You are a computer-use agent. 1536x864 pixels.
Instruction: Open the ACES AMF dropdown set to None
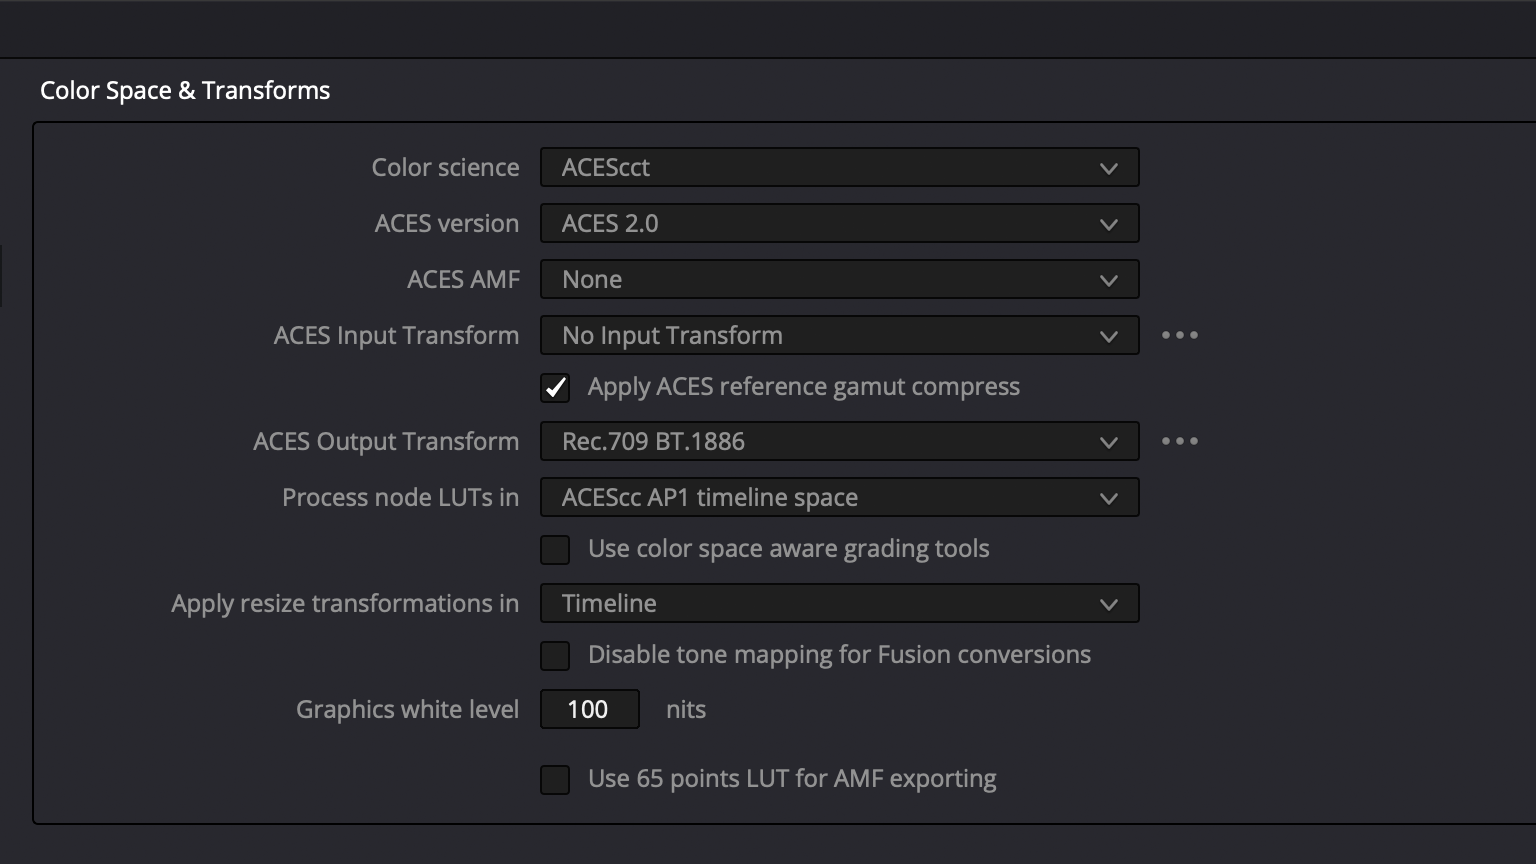coord(838,280)
